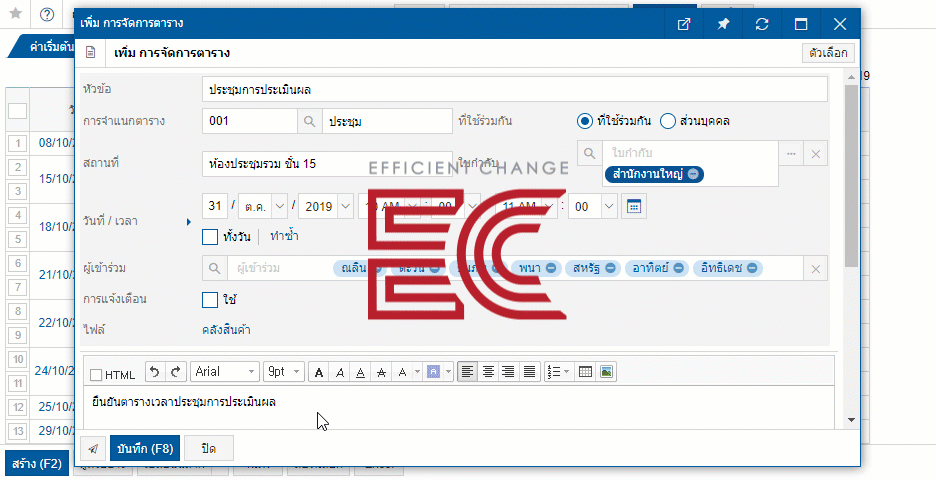
Task: Tick the header checkbox in background table
Action: tap(17, 110)
